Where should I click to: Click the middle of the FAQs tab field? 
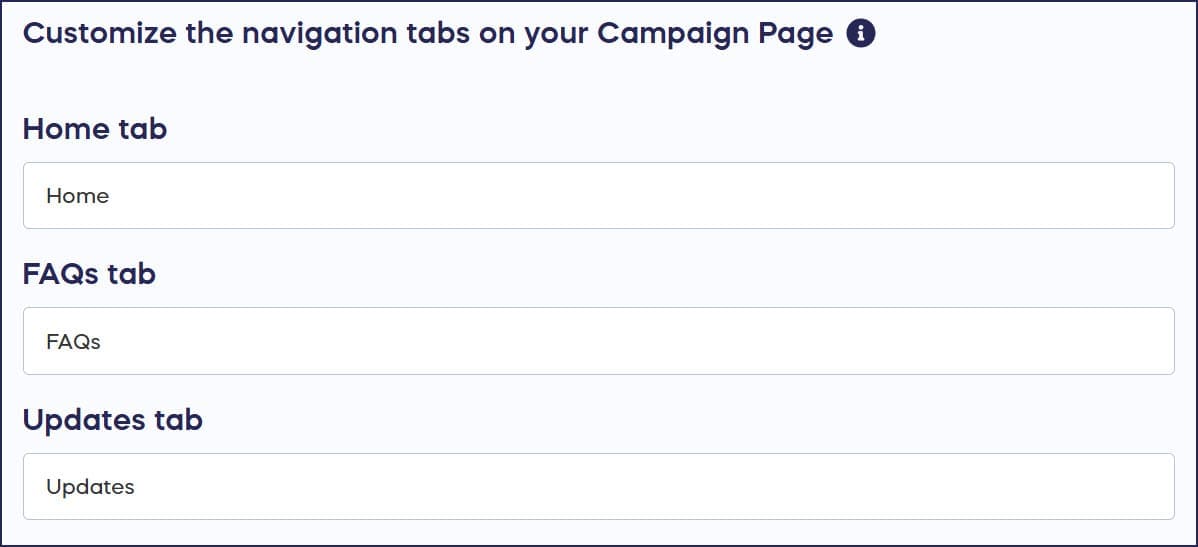pos(598,341)
